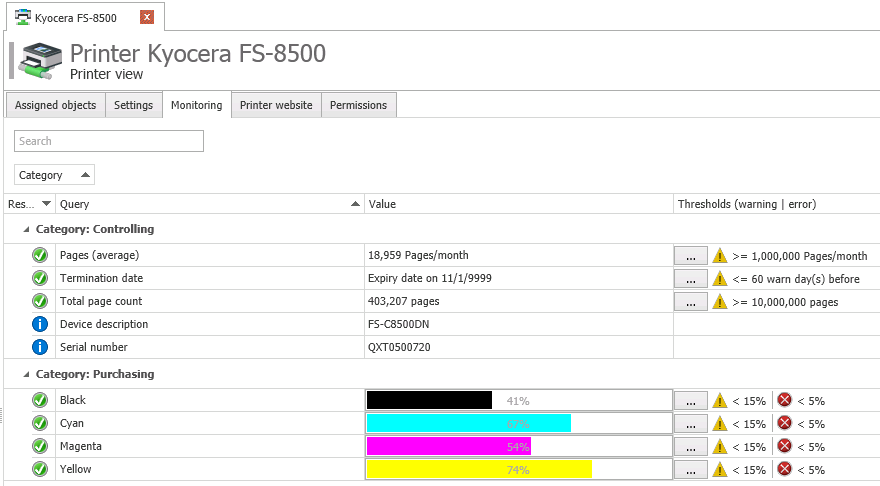
Task: Open the Result column filter dropdown
Action: point(46,204)
